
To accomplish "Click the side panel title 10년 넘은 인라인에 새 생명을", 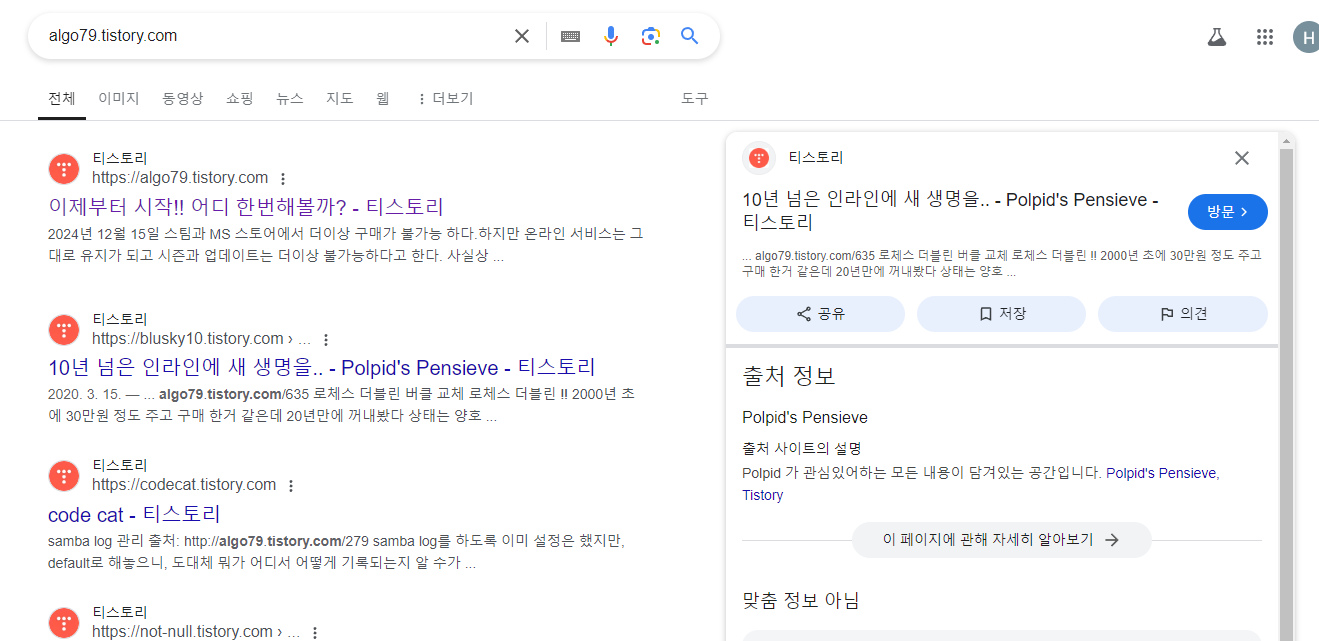I will pos(950,211).
